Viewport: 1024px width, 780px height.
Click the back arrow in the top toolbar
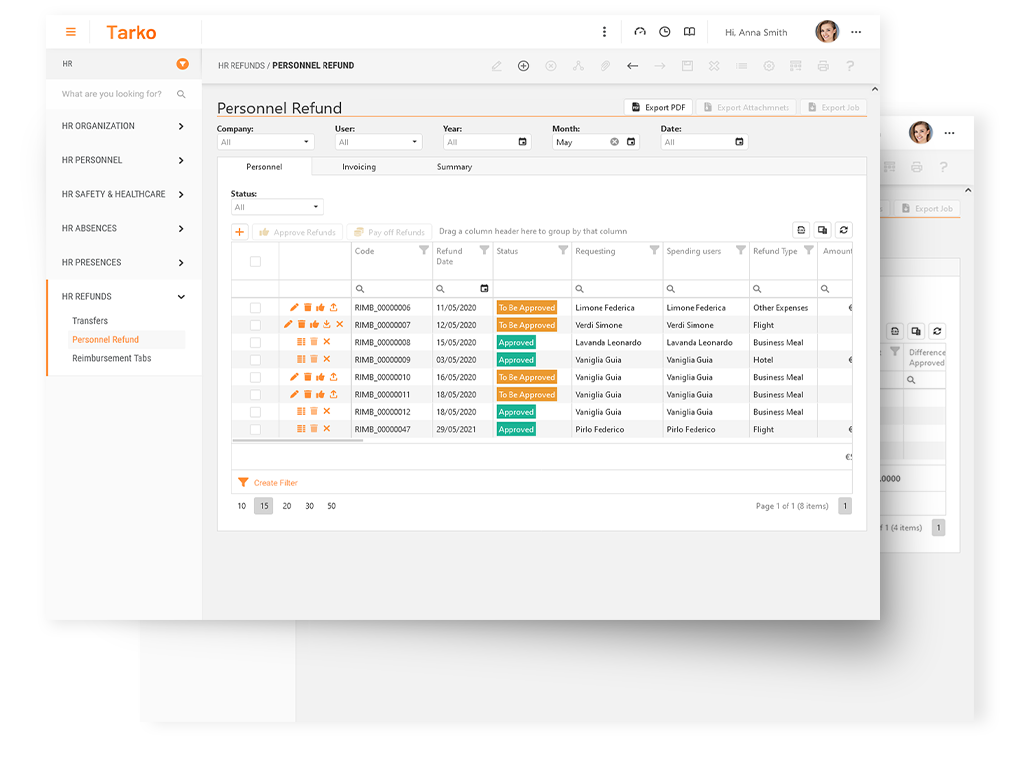[x=632, y=66]
